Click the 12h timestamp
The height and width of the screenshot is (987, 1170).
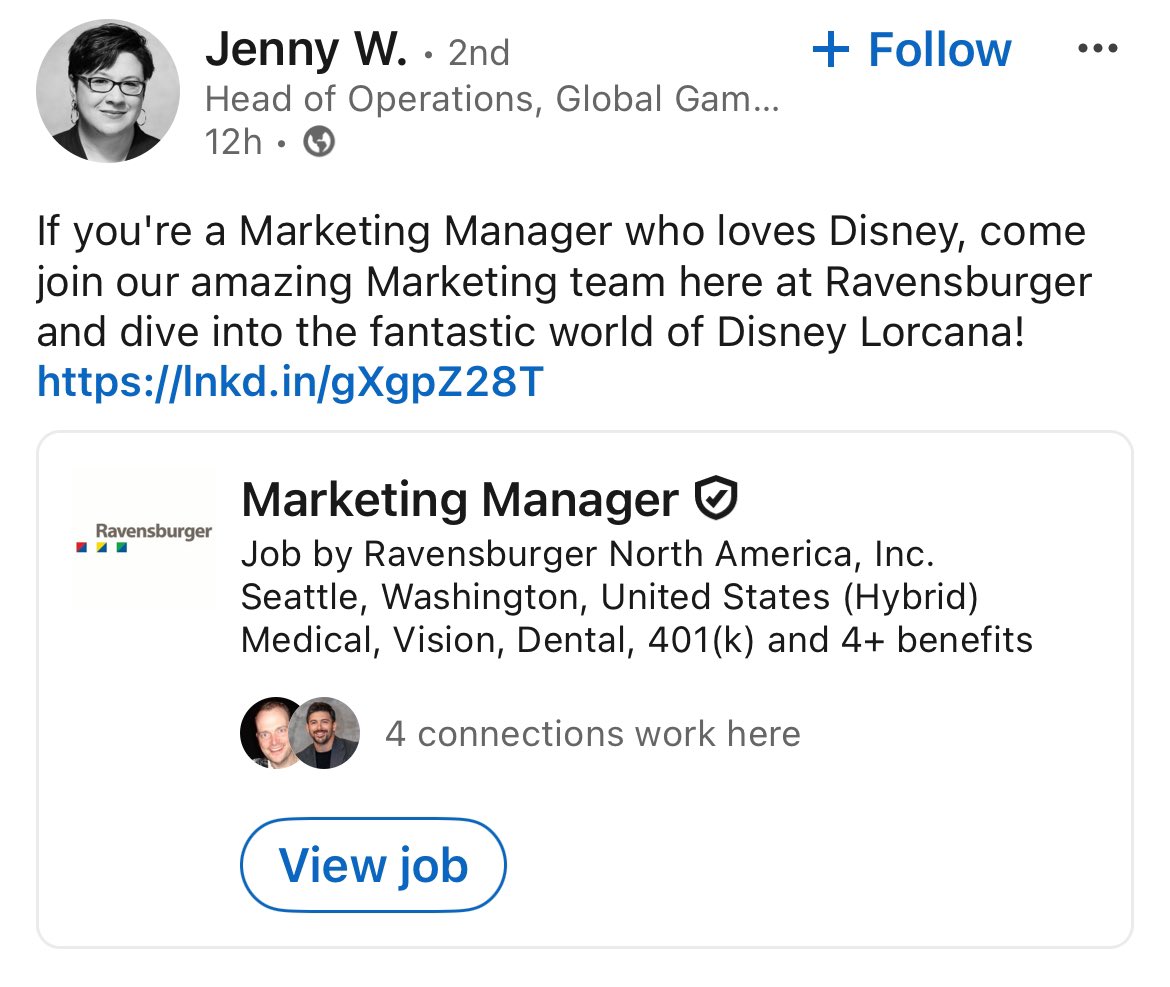234,142
